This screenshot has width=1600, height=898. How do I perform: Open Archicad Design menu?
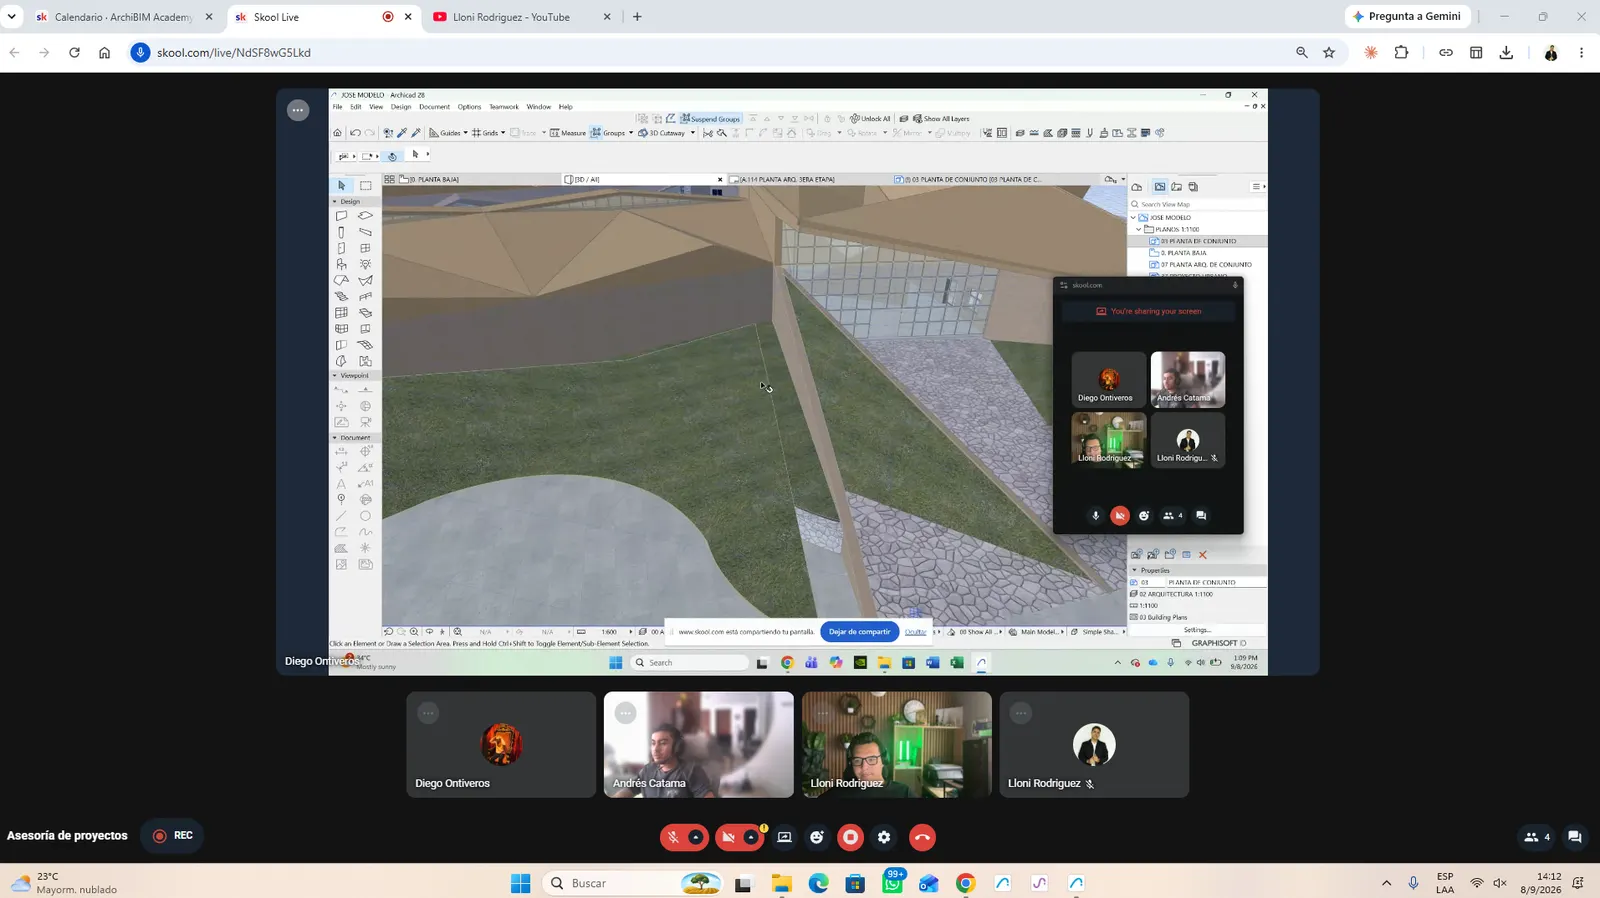coord(401,107)
